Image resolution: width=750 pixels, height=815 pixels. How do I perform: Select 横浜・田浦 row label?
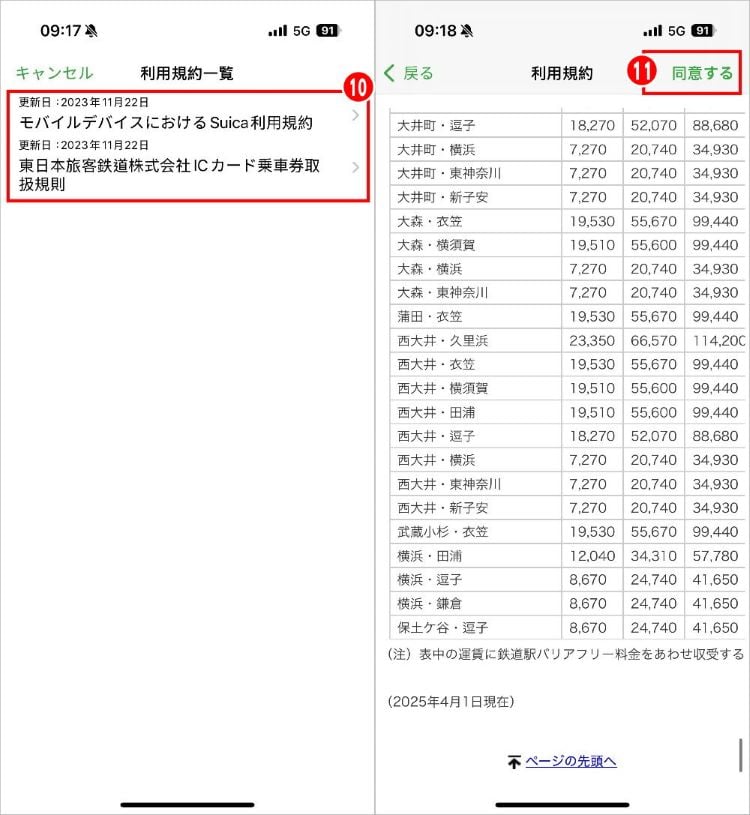[429, 556]
